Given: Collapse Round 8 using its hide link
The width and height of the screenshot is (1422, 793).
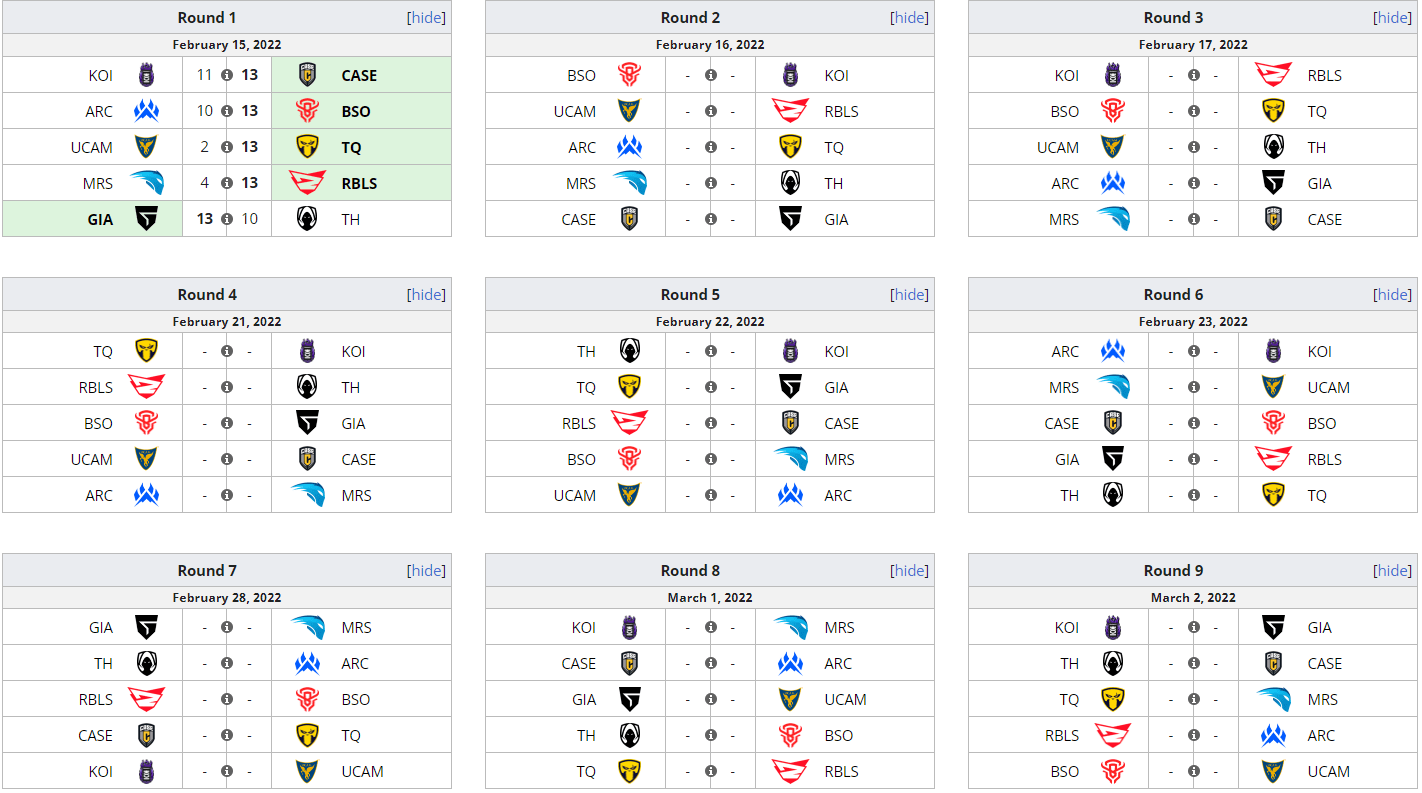Looking at the screenshot, I should (910, 570).
